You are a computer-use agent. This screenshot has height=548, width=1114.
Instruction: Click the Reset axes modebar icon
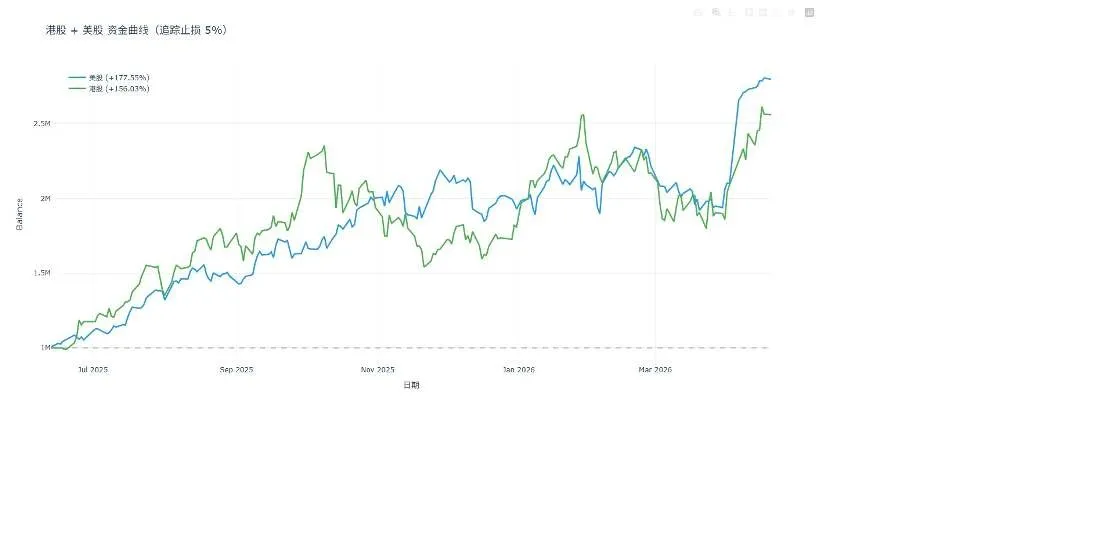click(791, 12)
